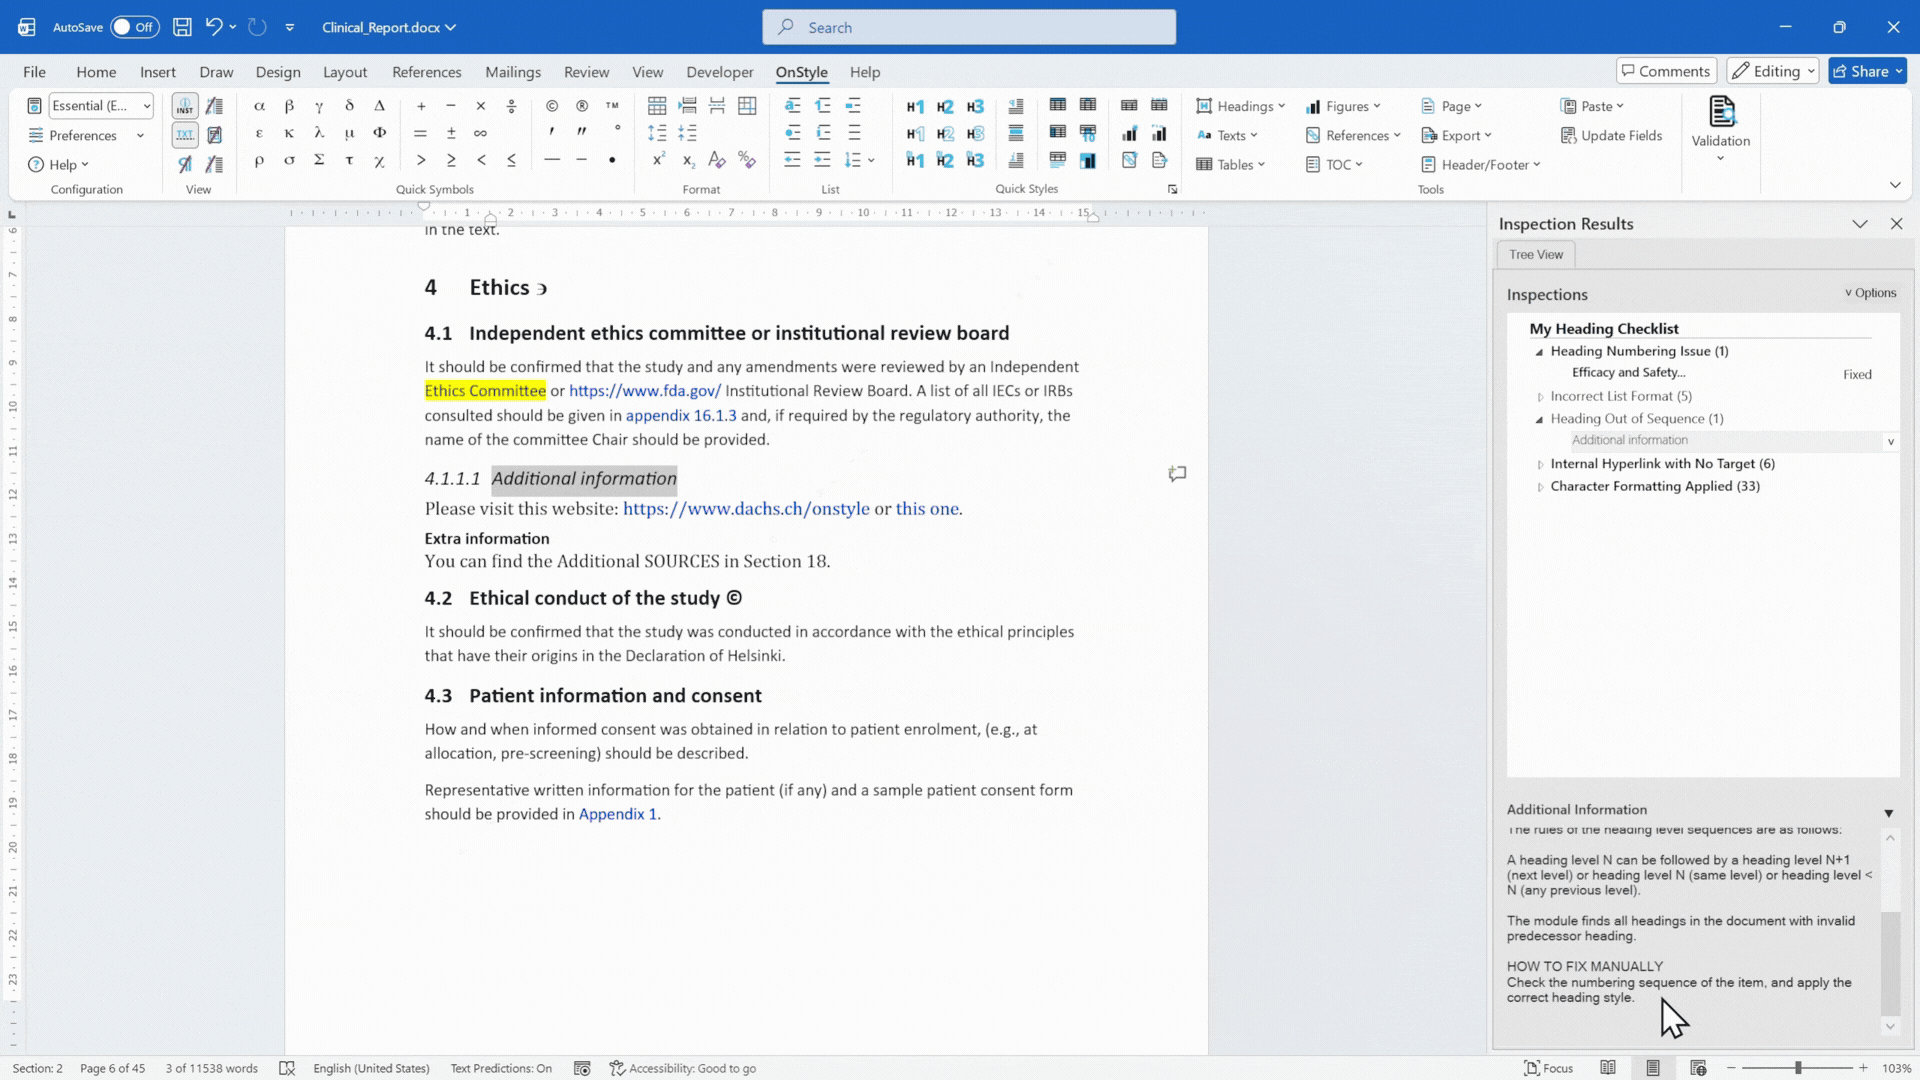
Task: Expand Character Formatting Applied (33) node
Action: [1540, 487]
